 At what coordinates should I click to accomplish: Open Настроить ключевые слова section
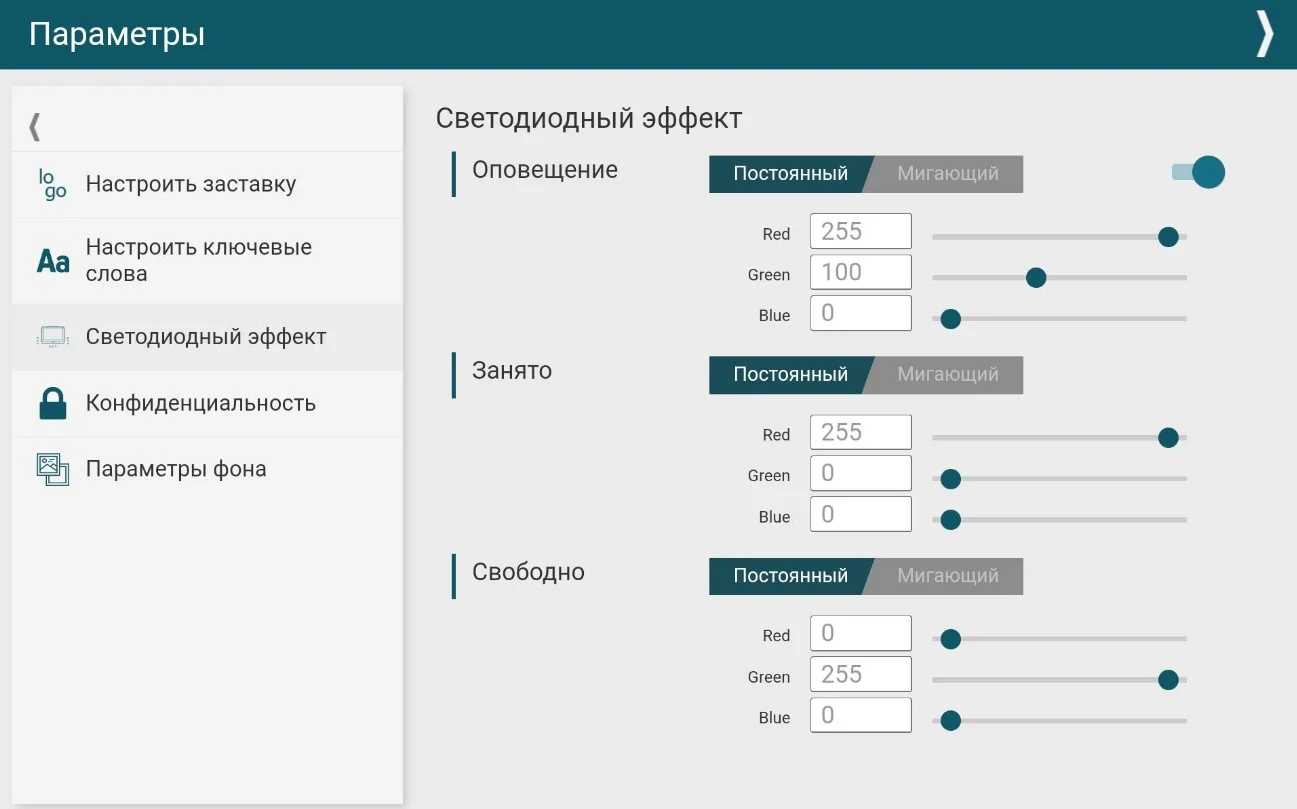pos(198,261)
